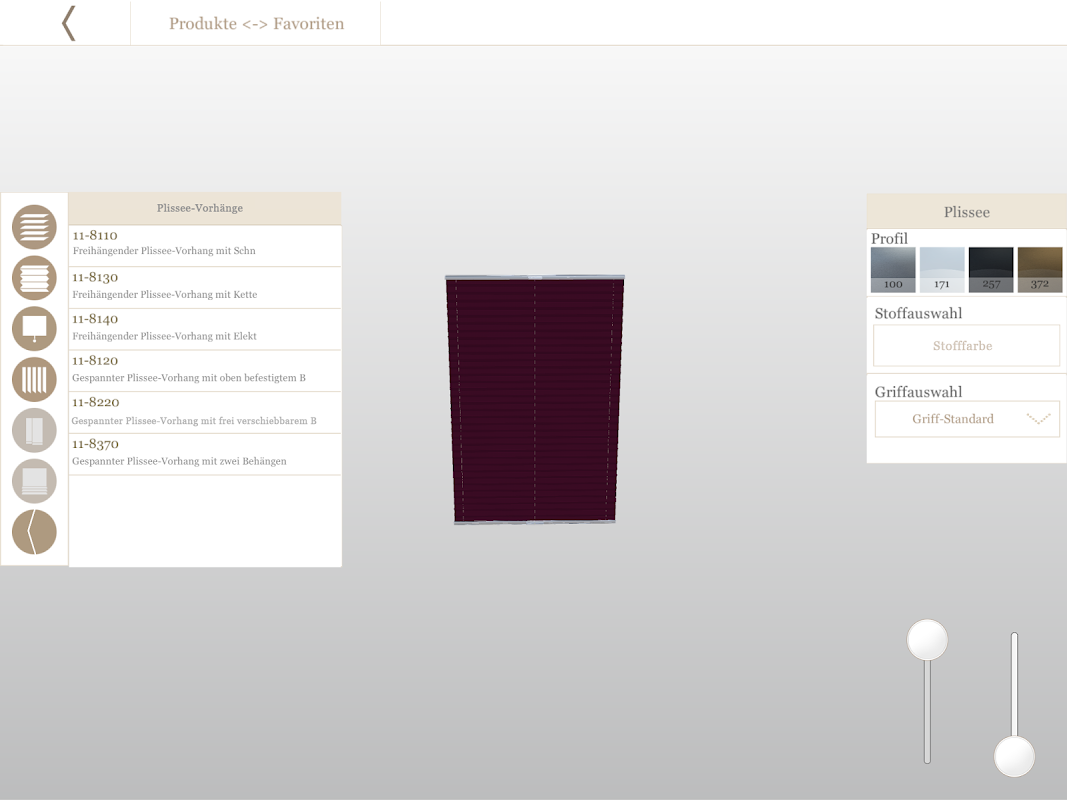
Task: Click the left vertical slider knob
Action: (927, 640)
